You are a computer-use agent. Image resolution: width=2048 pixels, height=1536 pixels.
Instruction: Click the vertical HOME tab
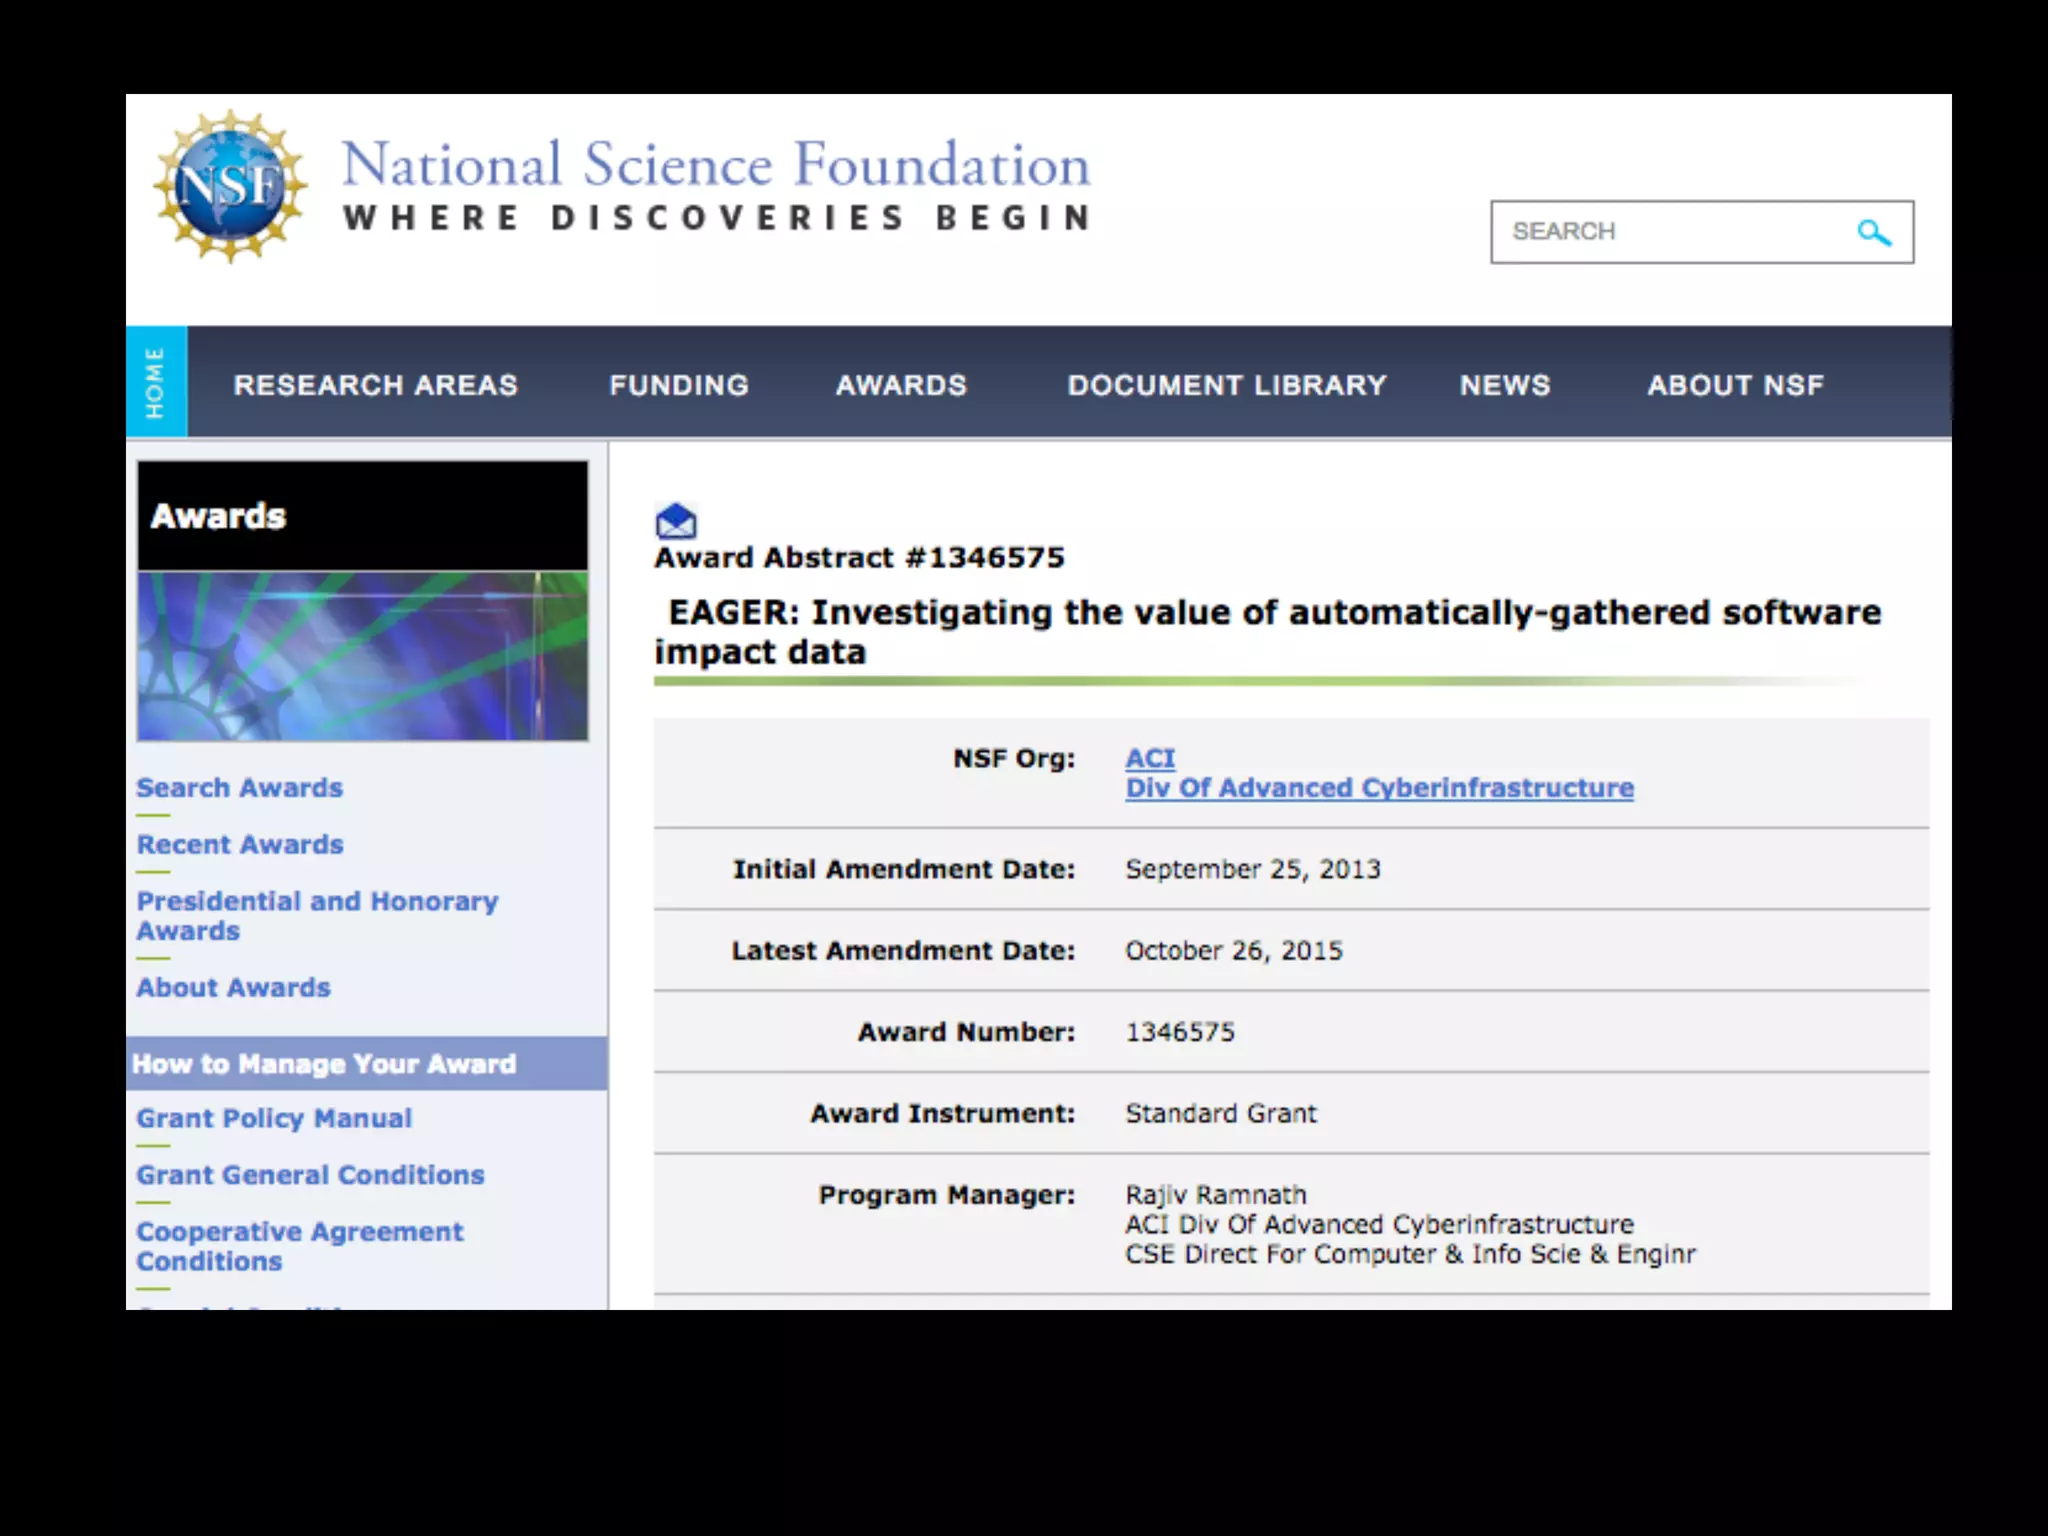[156, 383]
